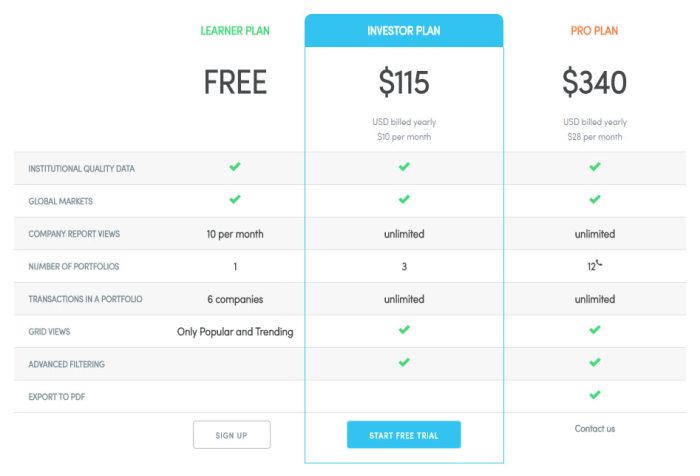Click the $340 Pro price
700x476 pixels.
click(594, 82)
